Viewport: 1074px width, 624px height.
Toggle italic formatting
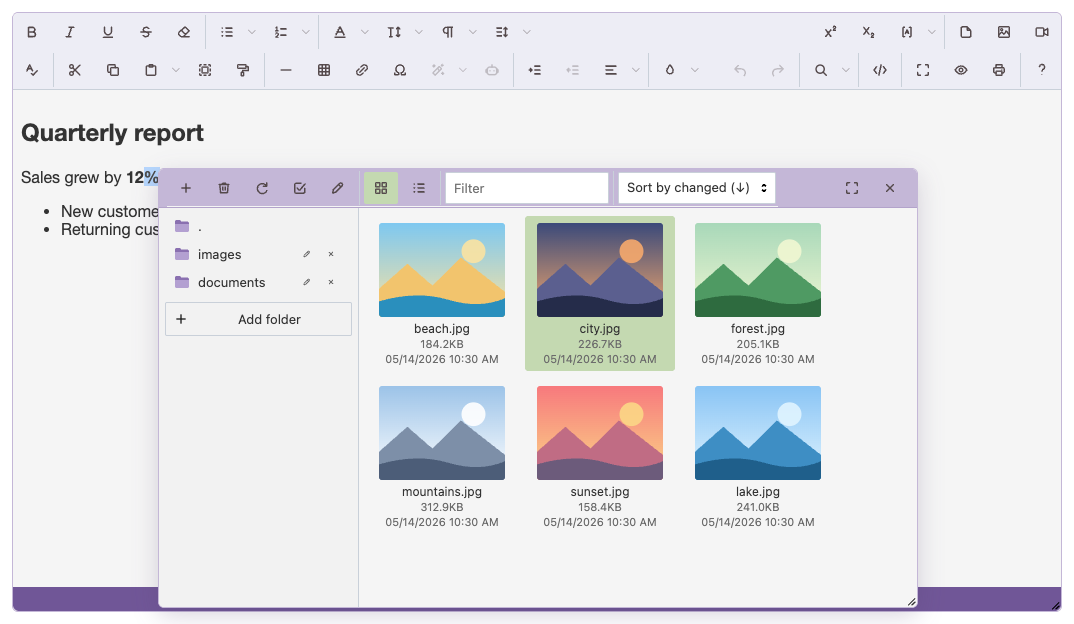pyautogui.click(x=69, y=32)
